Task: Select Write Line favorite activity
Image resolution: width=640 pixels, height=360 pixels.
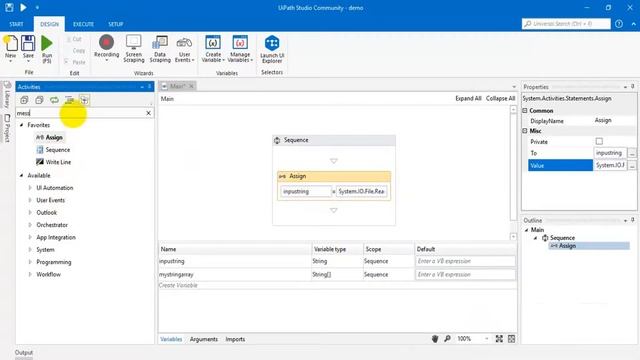Action: [53, 162]
